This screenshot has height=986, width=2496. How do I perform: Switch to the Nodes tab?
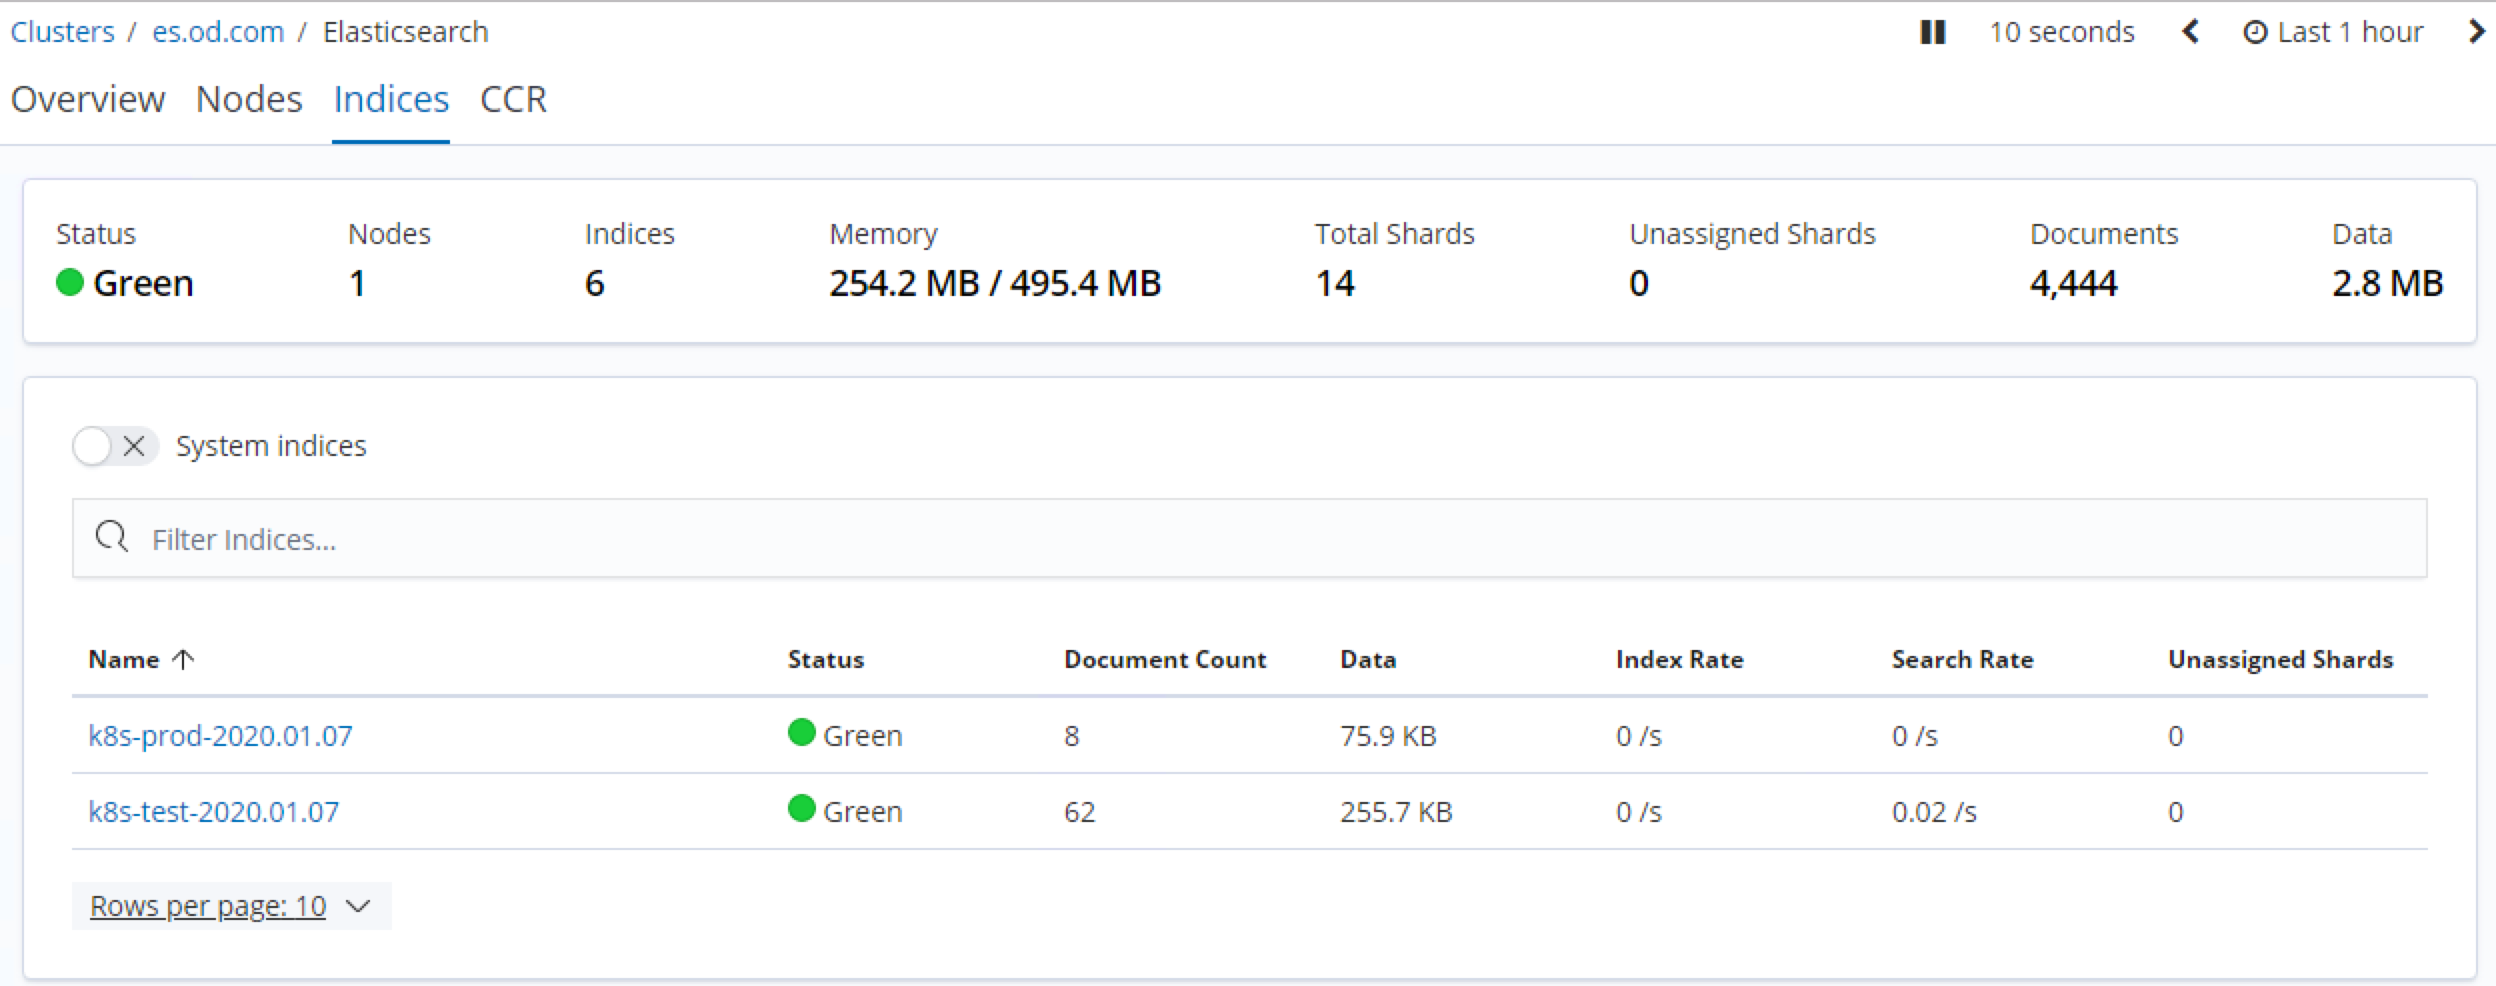click(x=249, y=99)
